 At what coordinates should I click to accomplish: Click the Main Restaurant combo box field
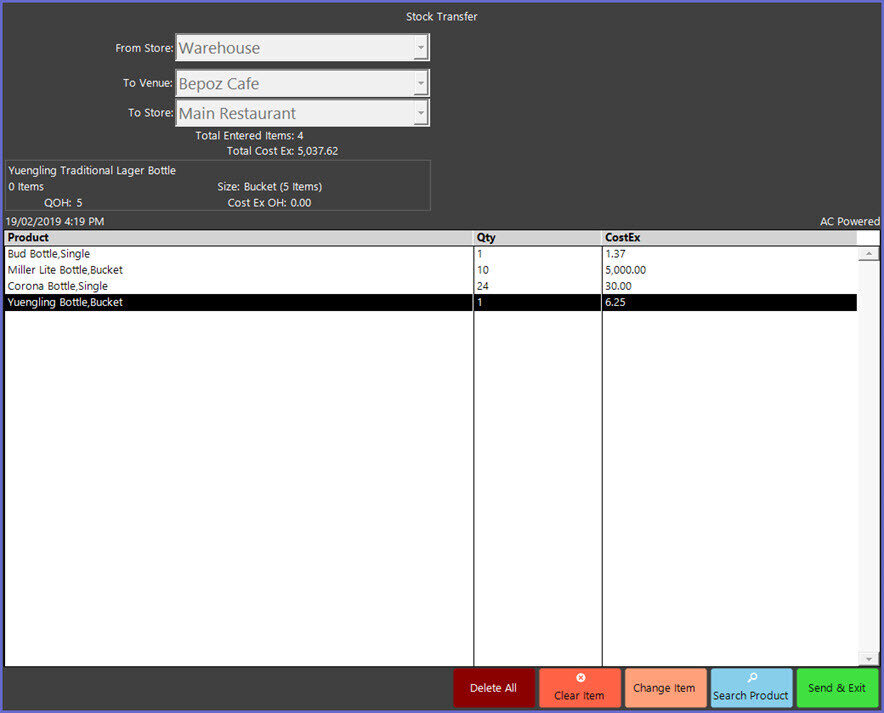[x=302, y=113]
